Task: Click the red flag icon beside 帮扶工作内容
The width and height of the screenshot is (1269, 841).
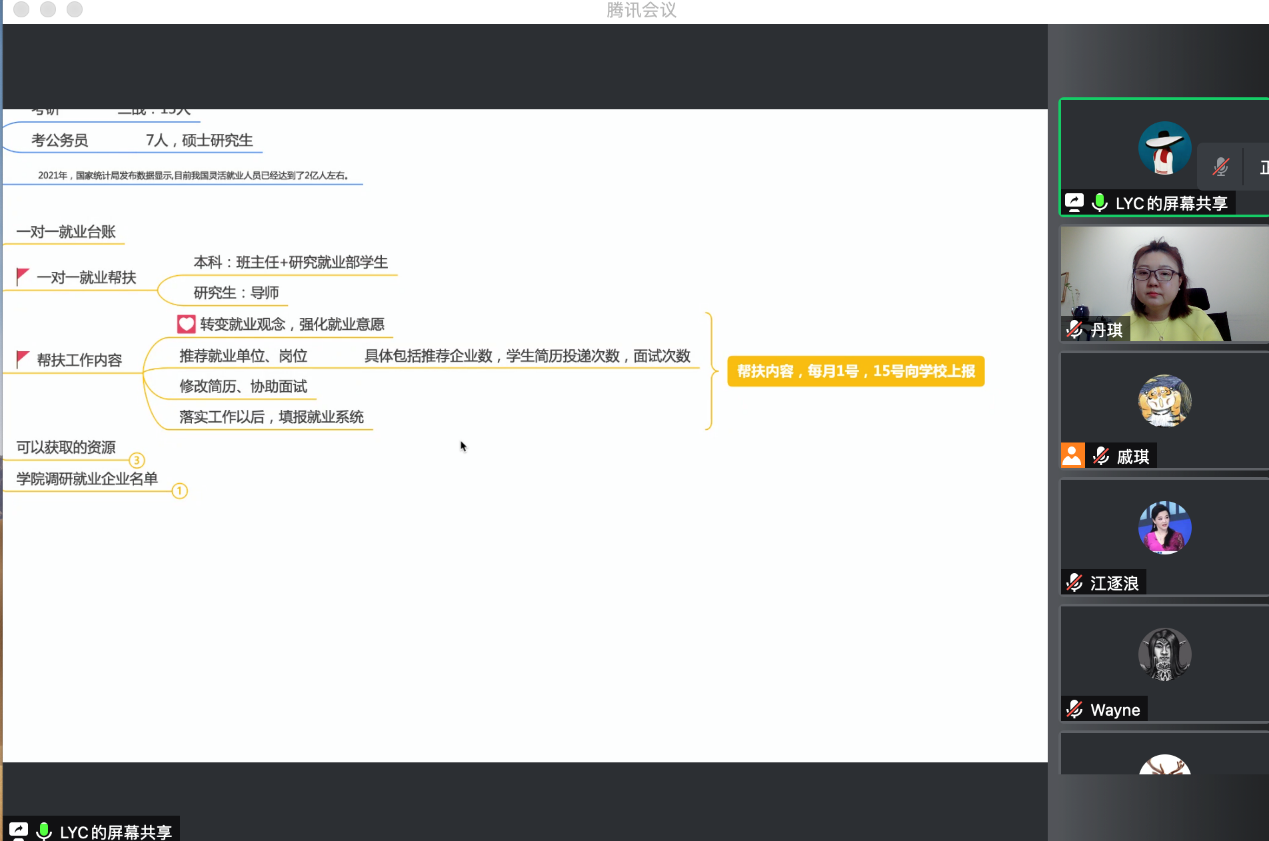Action: click(23, 359)
